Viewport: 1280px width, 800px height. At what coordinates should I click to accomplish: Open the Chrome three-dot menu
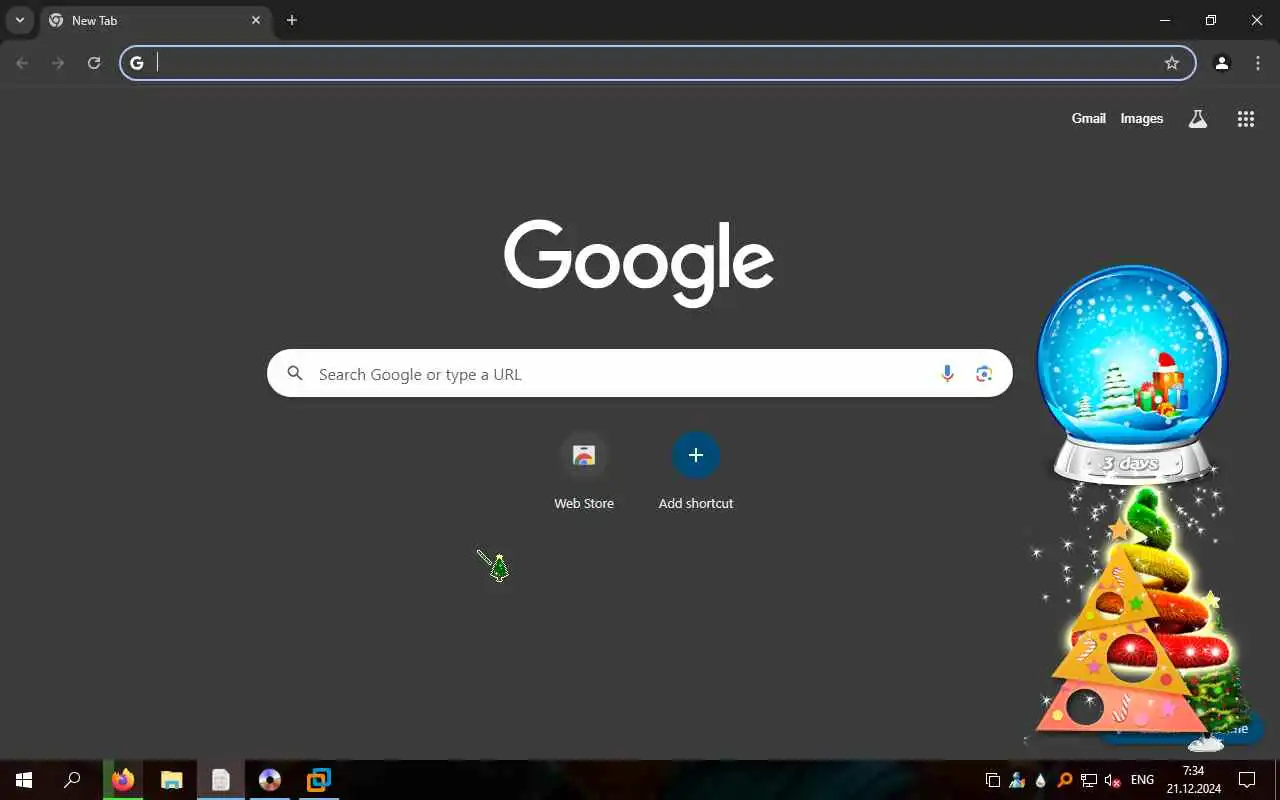click(1258, 63)
